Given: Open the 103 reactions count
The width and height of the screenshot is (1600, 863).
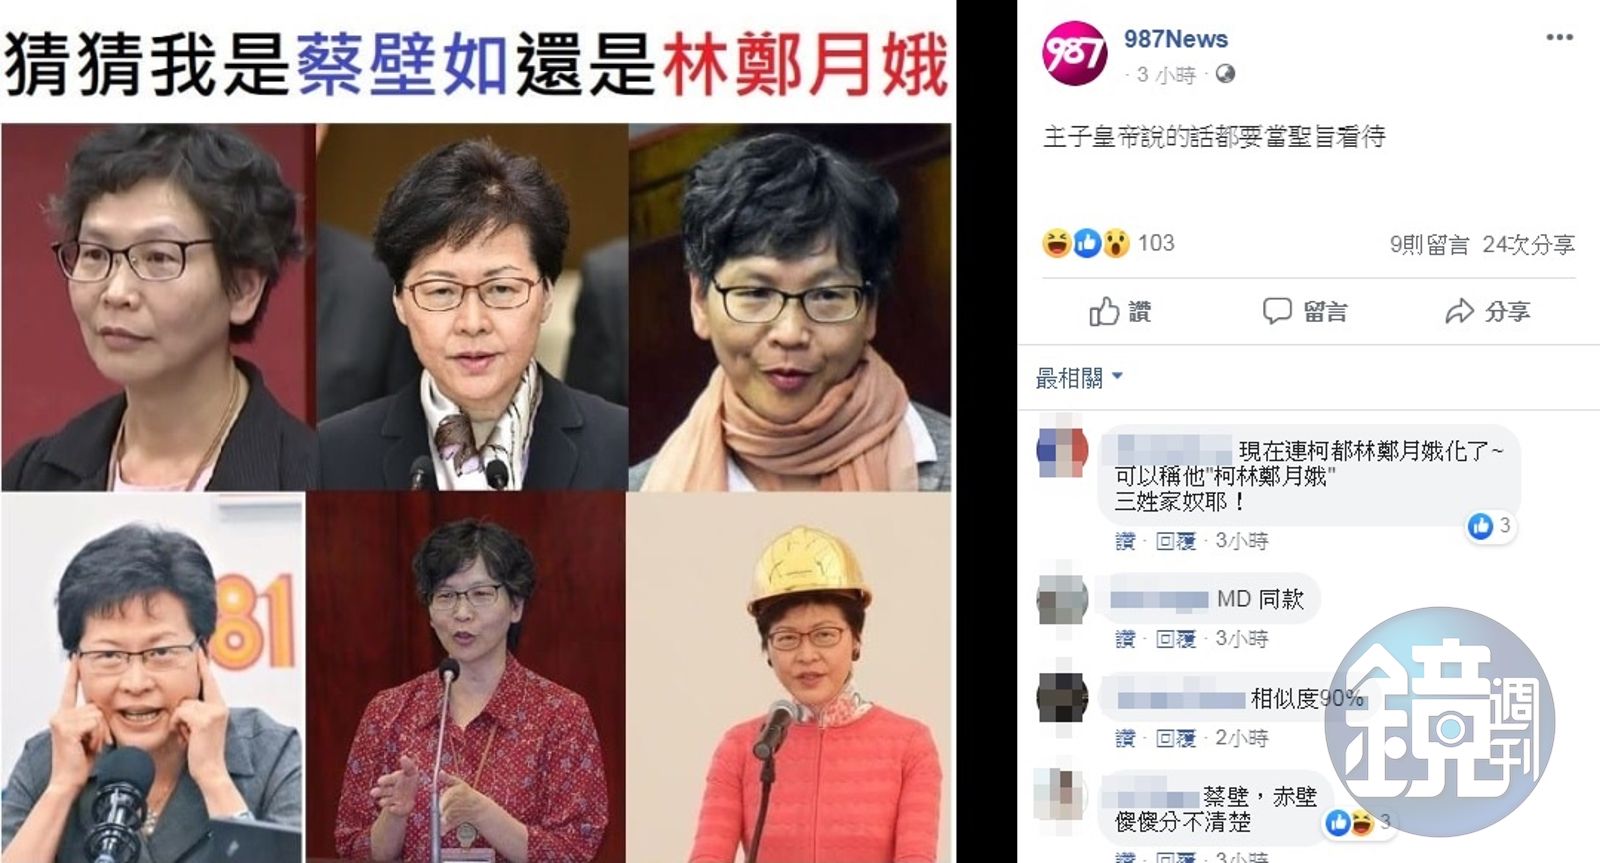Looking at the screenshot, I should tap(1156, 243).
